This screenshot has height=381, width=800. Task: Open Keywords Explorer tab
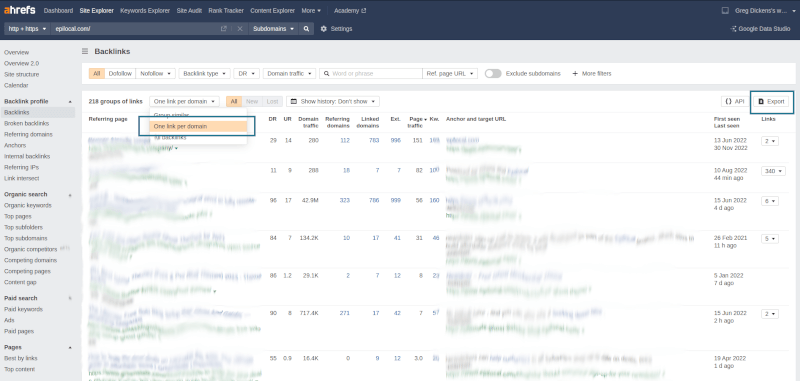point(145,10)
